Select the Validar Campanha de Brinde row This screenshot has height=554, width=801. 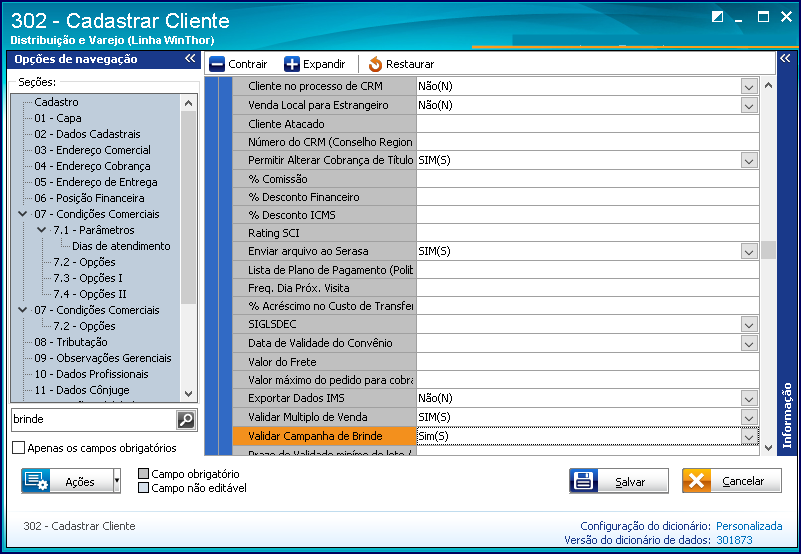click(496, 436)
